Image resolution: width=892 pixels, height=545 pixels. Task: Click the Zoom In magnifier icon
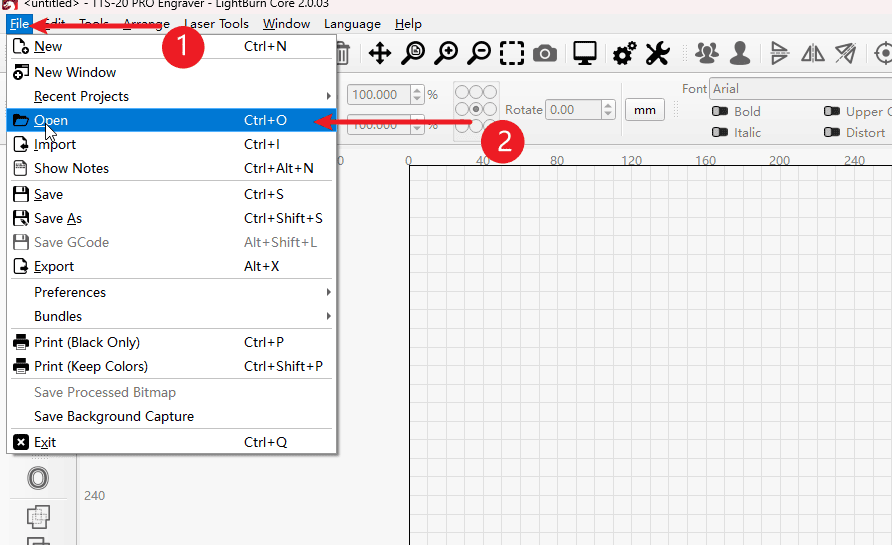[446, 54]
